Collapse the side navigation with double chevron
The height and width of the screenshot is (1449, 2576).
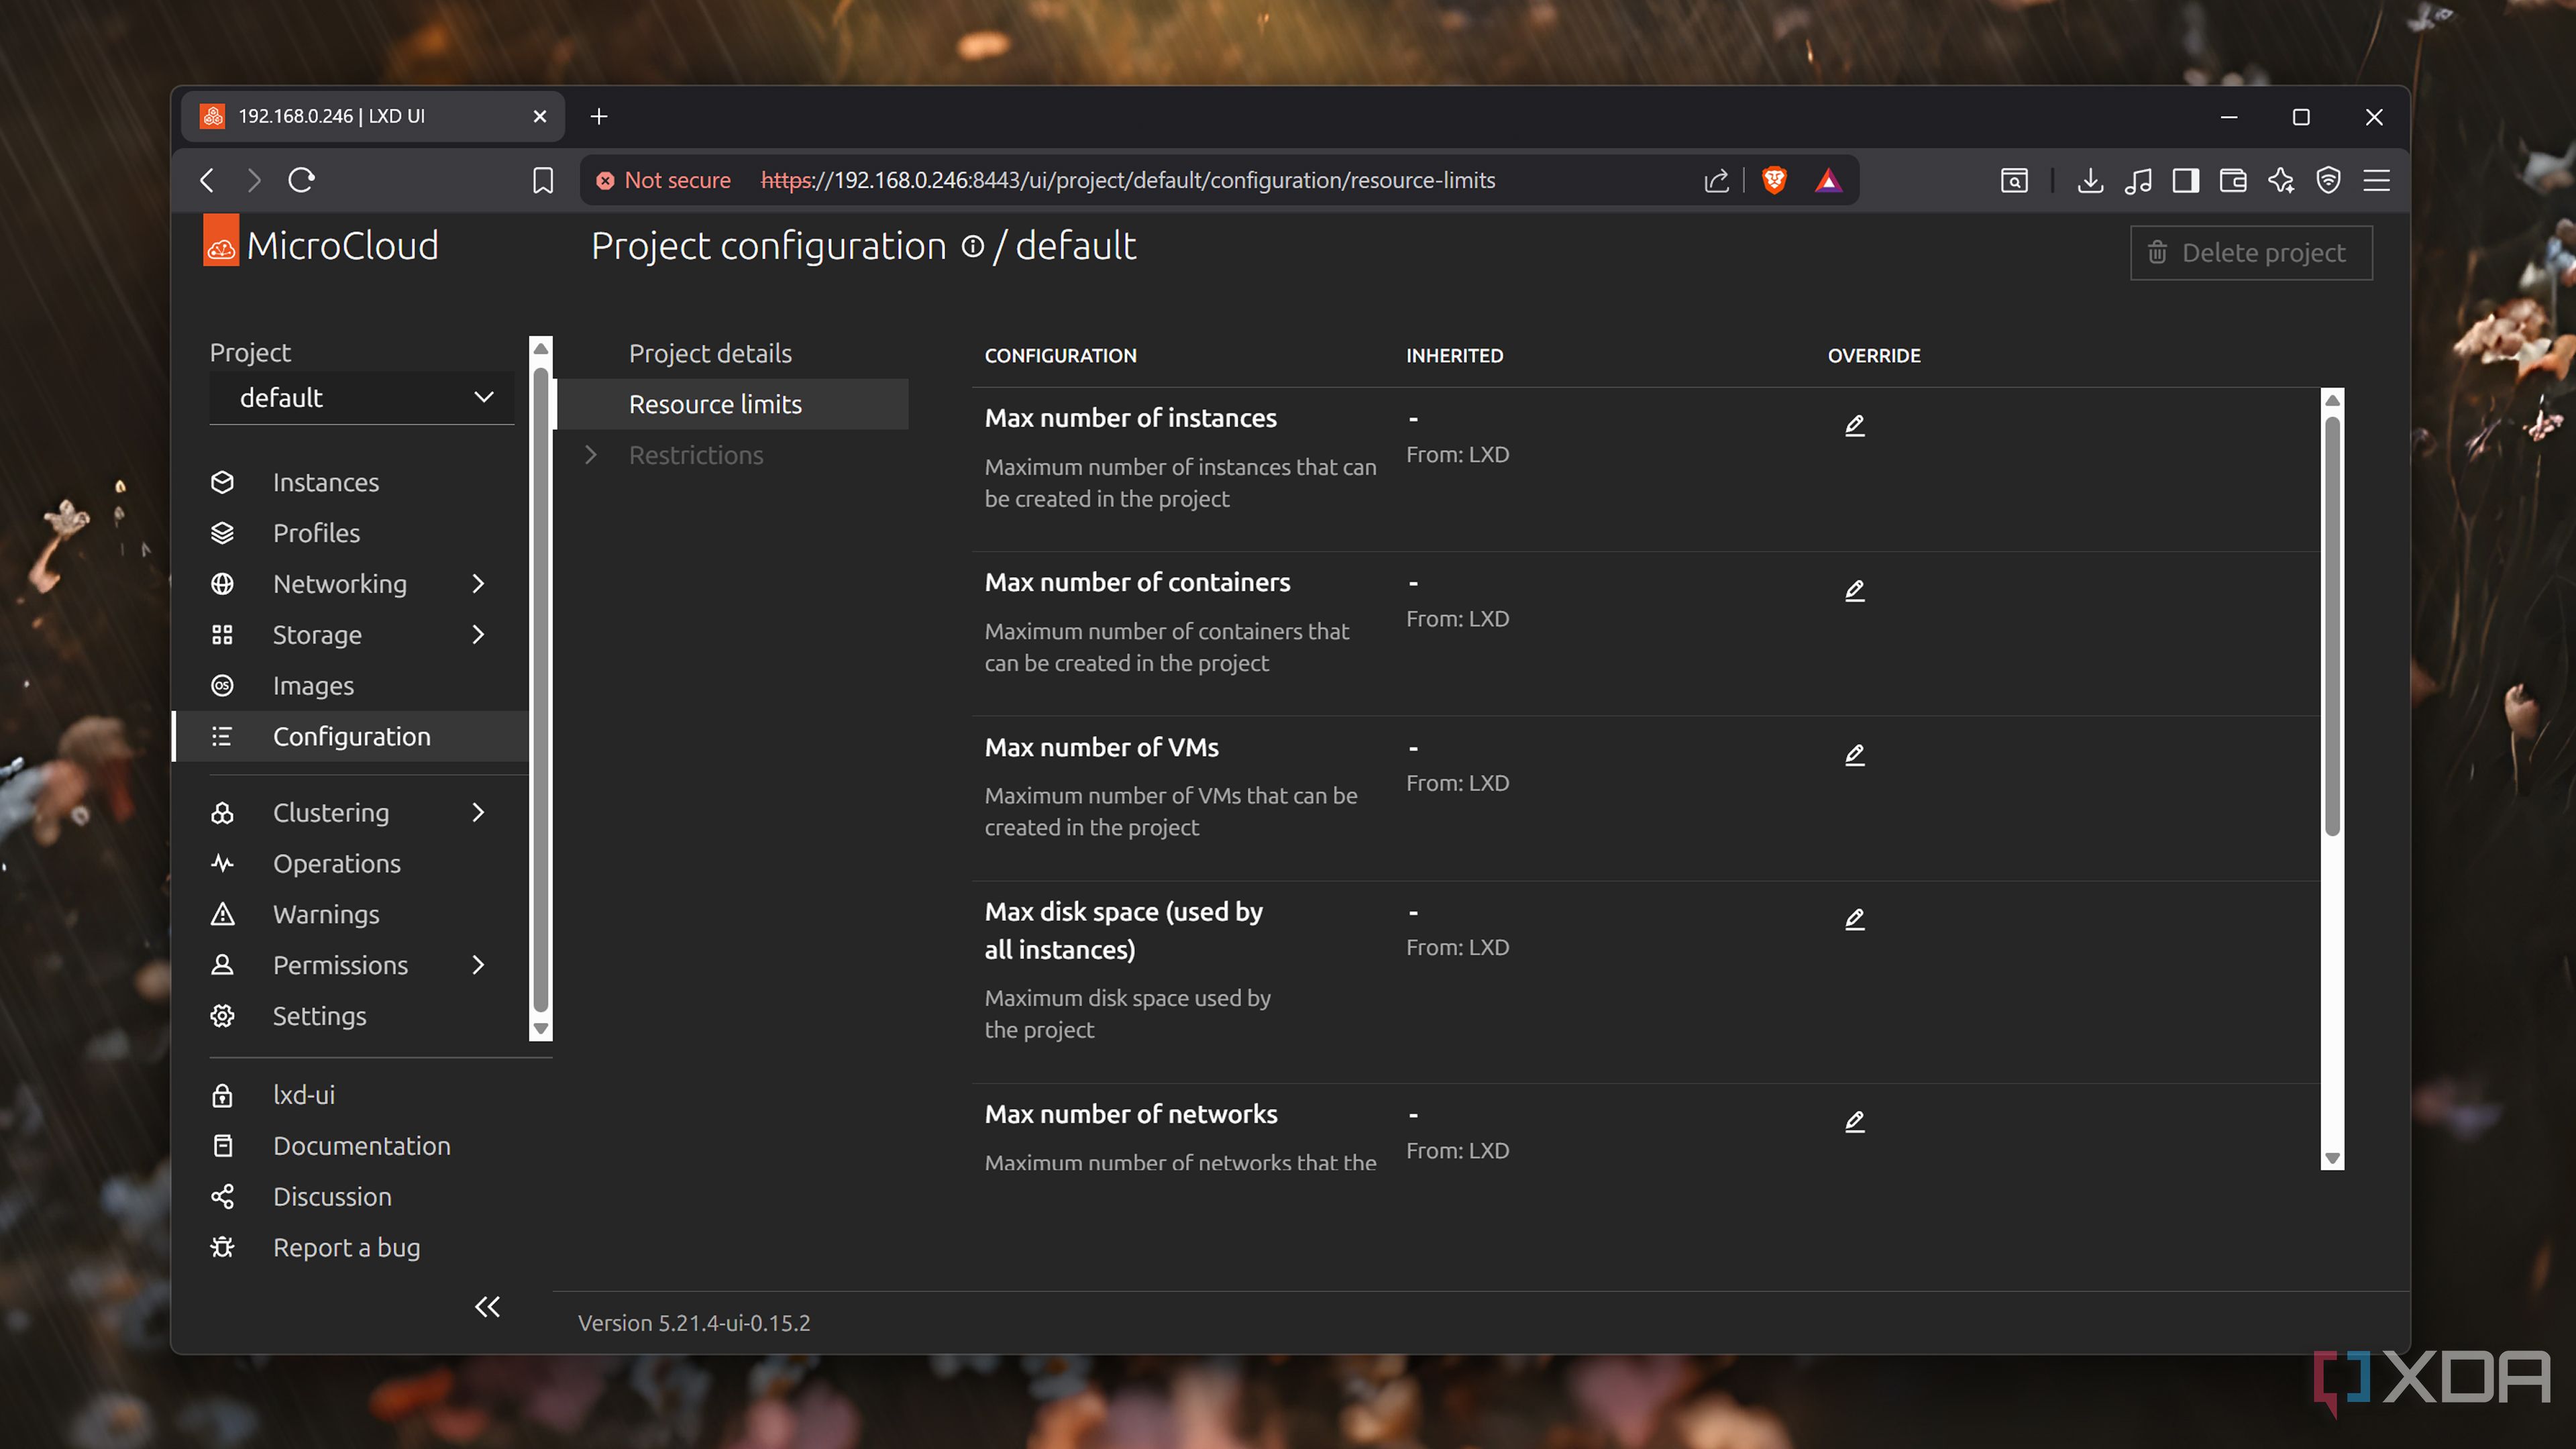click(487, 1306)
